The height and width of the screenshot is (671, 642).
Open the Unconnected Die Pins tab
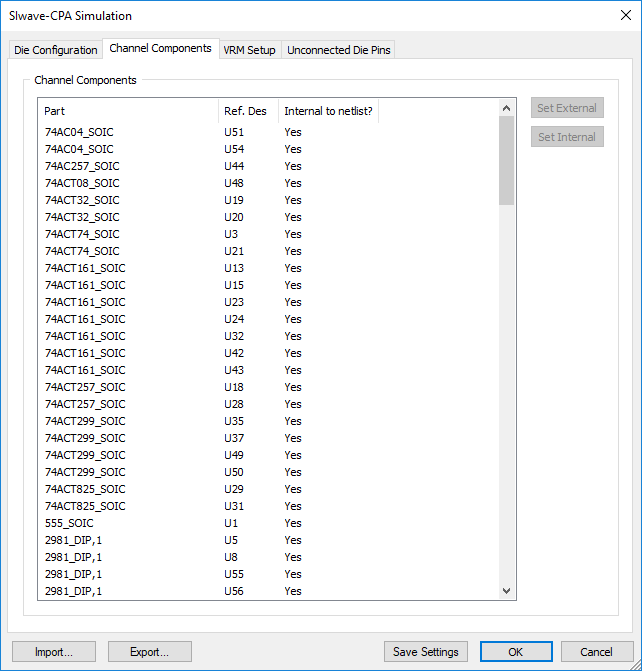point(339,50)
